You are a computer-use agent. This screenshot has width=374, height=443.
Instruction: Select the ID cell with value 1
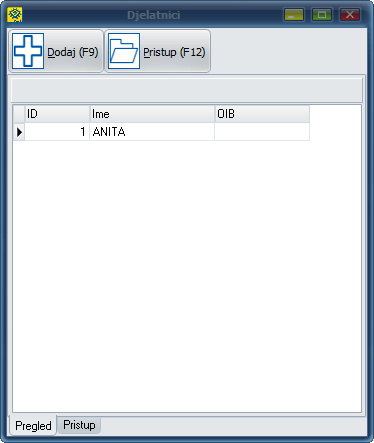coord(57,132)
